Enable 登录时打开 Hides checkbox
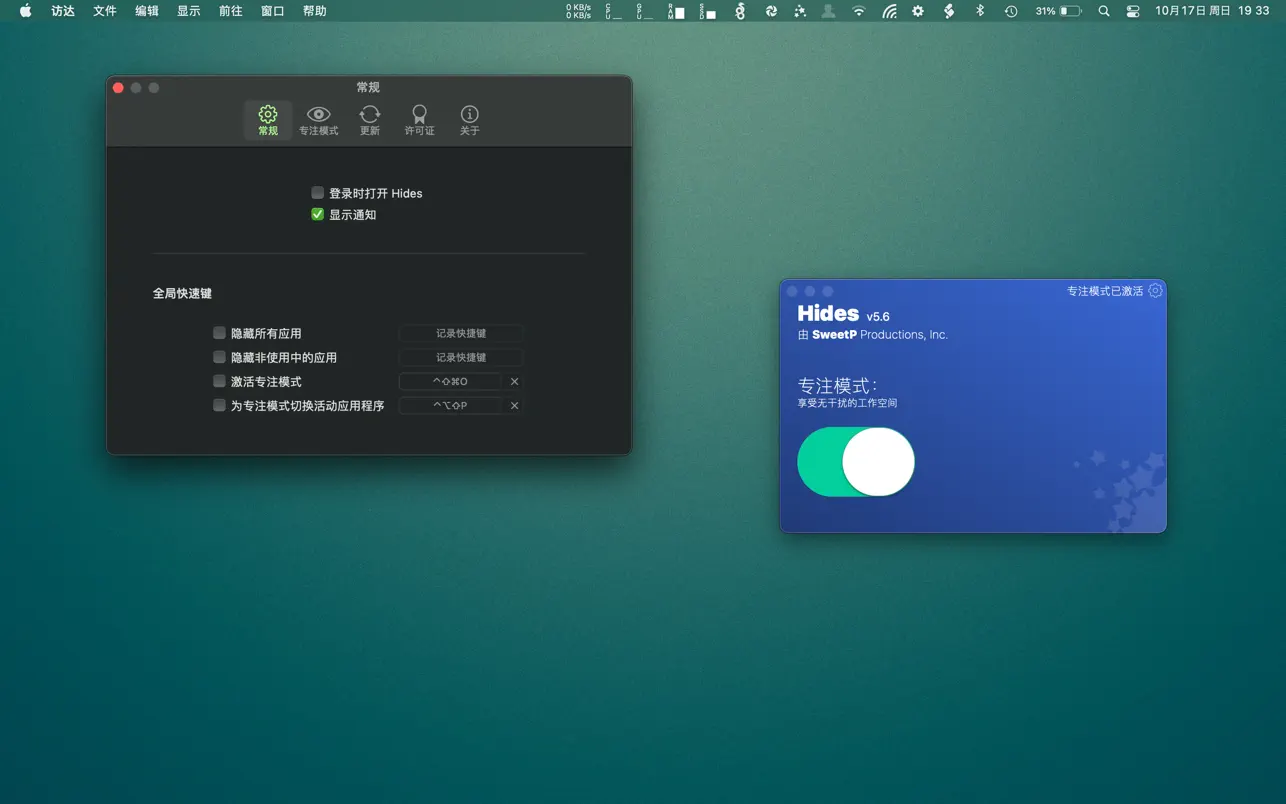 coord(317,193)
